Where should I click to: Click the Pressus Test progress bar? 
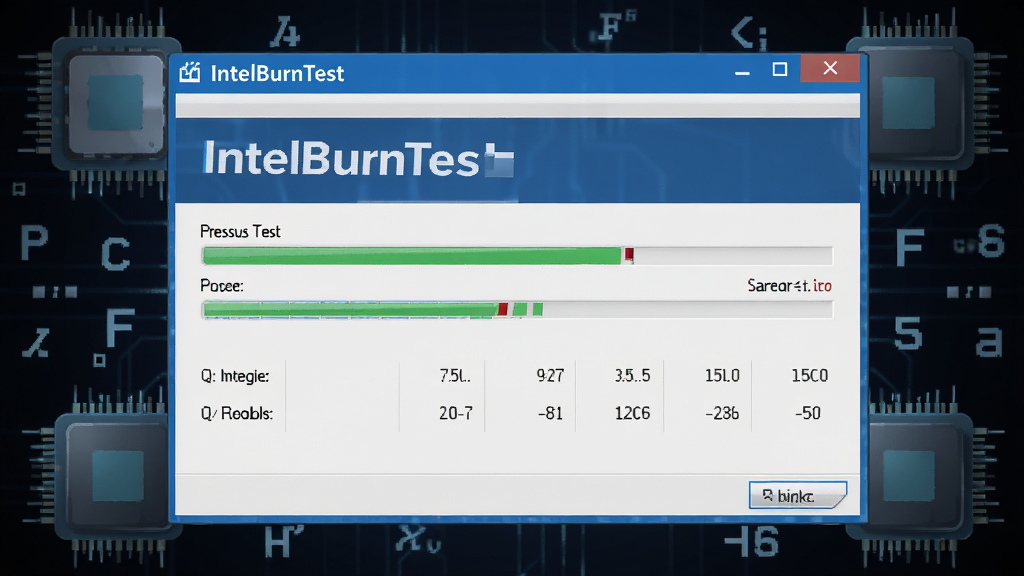[517, 255]
